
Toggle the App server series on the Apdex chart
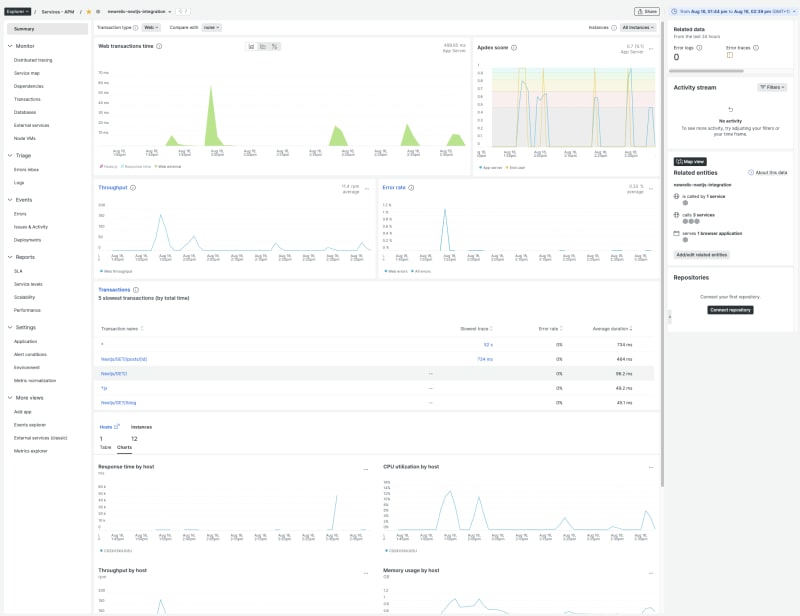pos(491,166)
